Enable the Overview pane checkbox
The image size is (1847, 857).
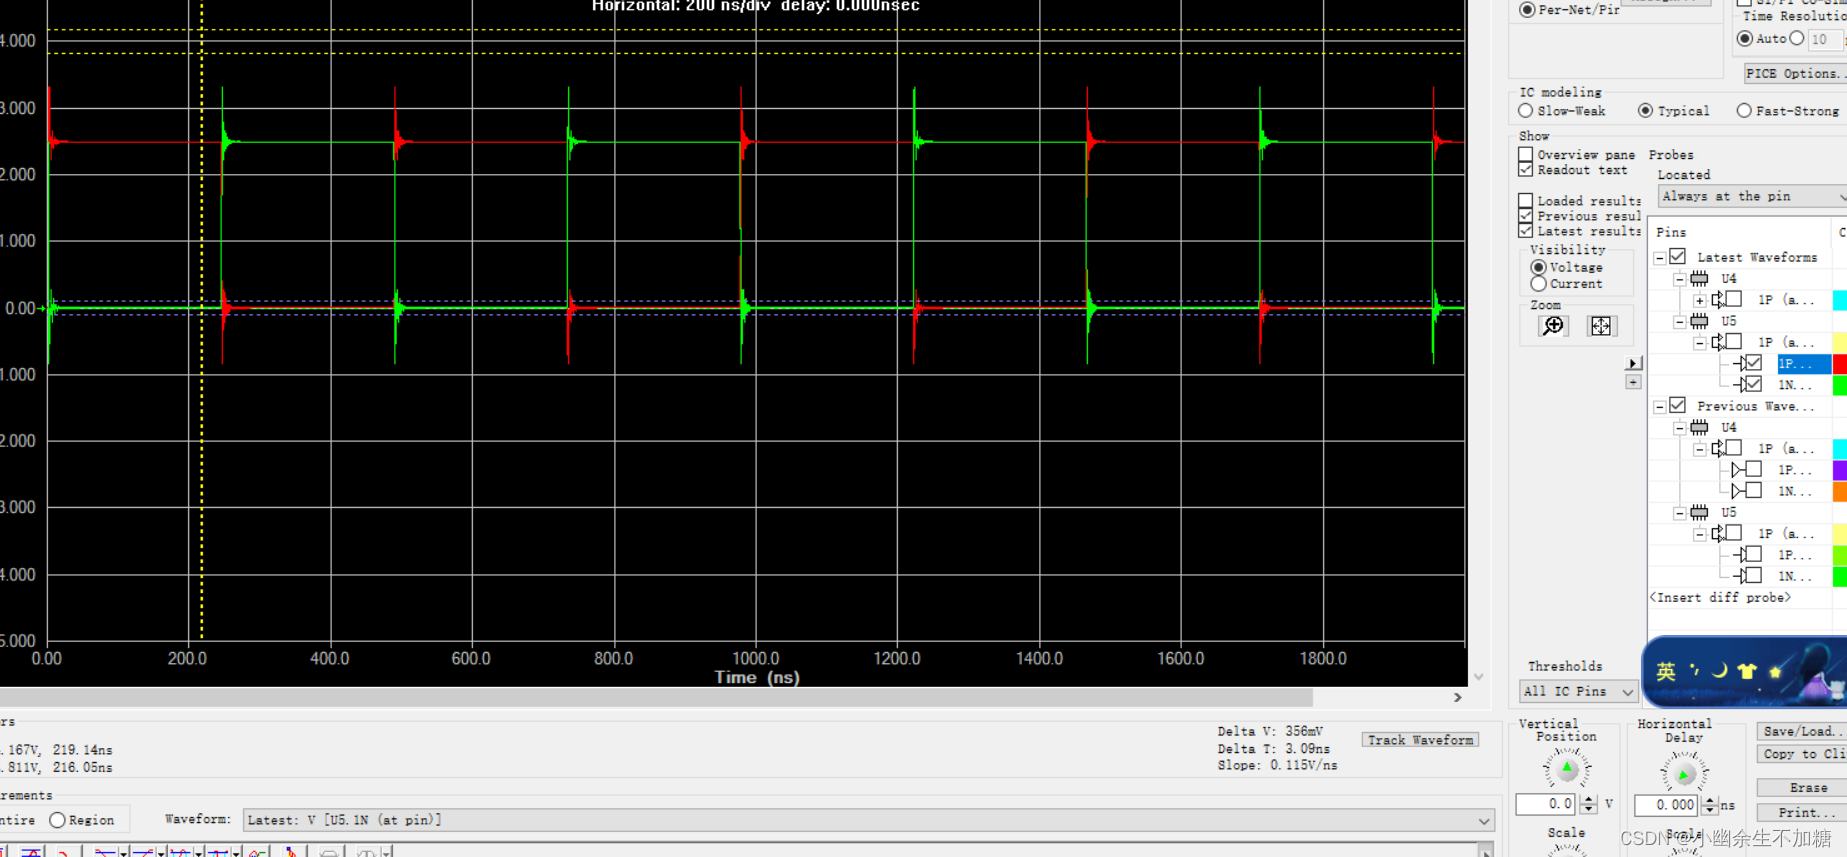point(1525,155)
